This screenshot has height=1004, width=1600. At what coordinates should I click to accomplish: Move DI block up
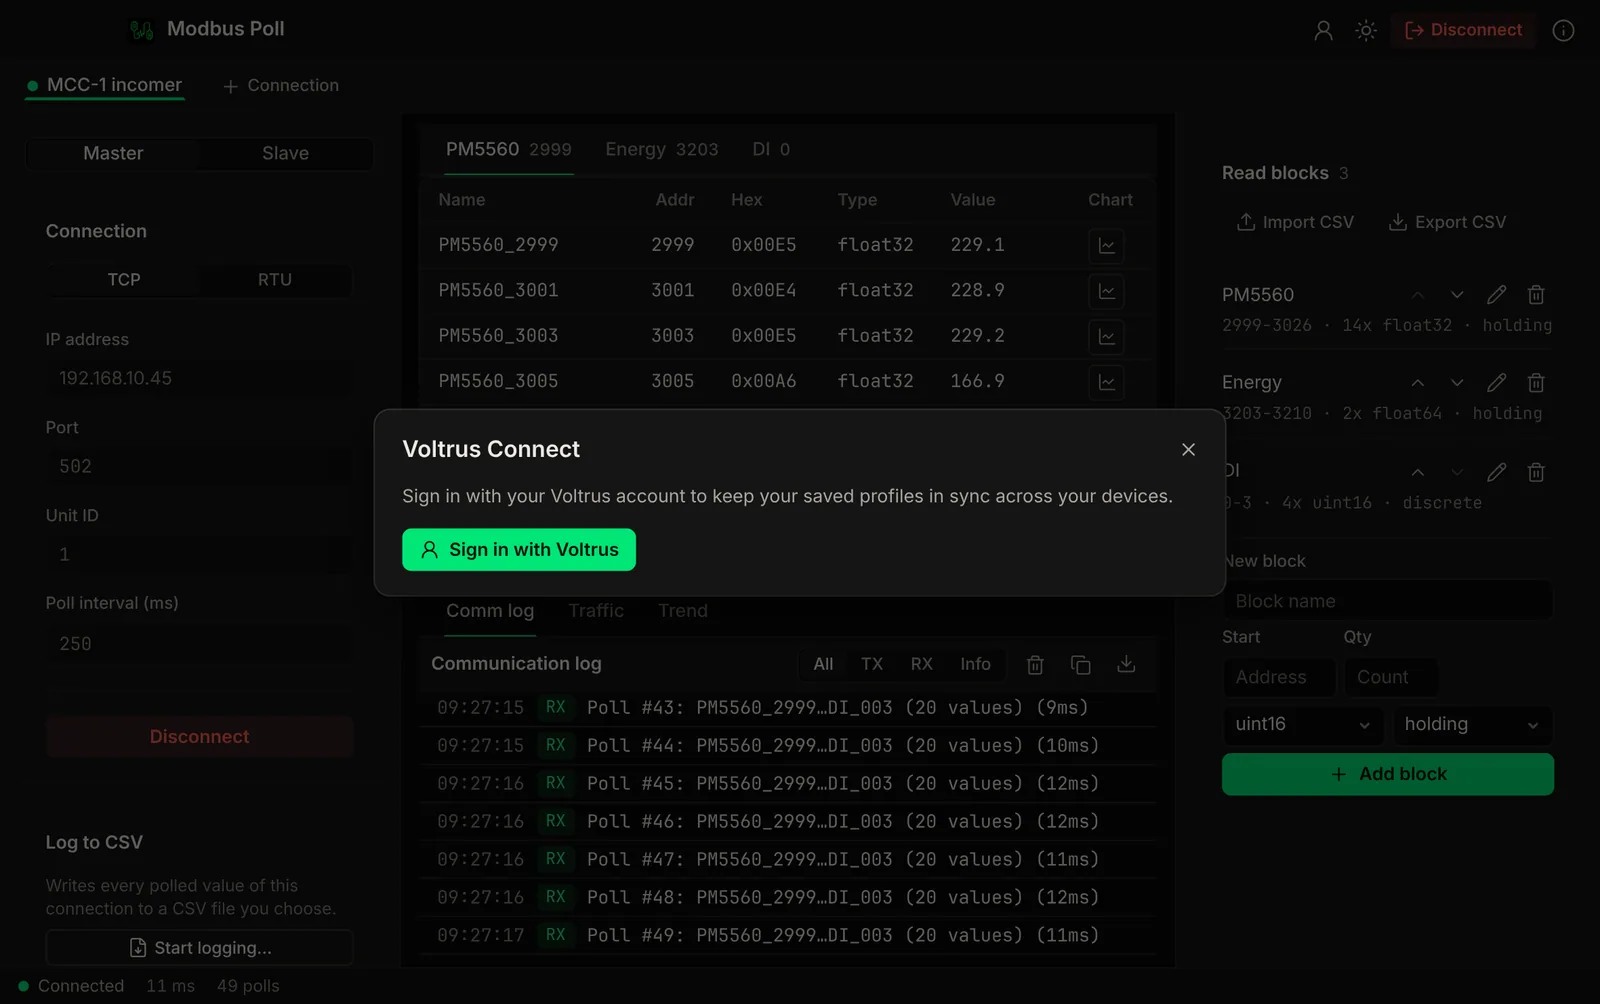click(1417, 472)
